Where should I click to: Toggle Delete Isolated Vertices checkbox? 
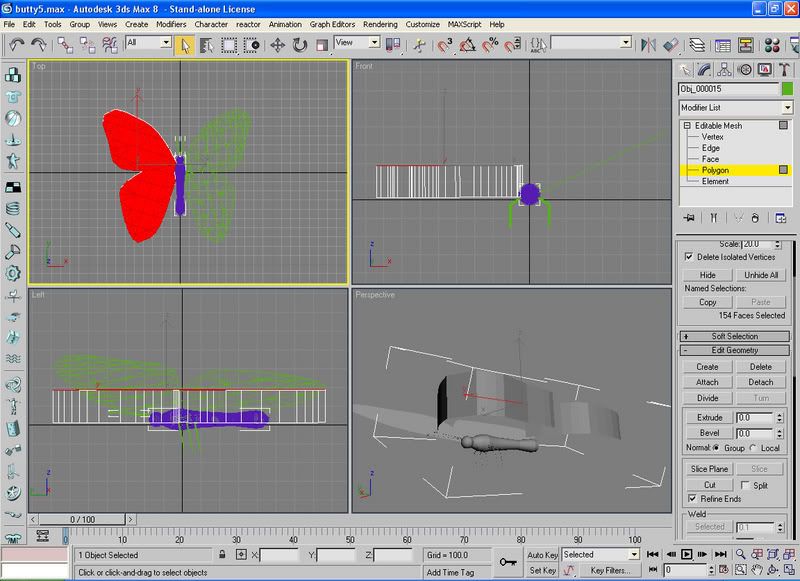(x=687, y=257)
